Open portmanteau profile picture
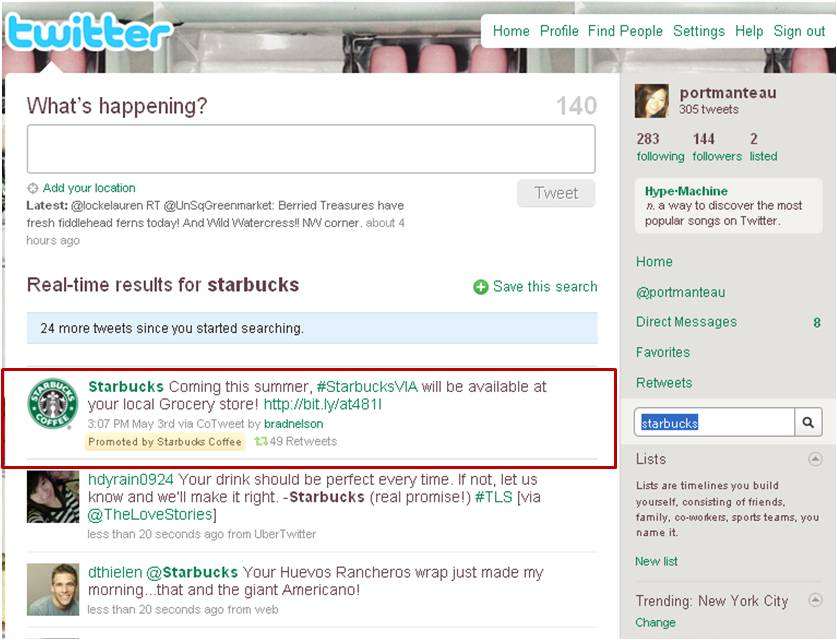This screenshot has width=837, height=640. [651, 101]
